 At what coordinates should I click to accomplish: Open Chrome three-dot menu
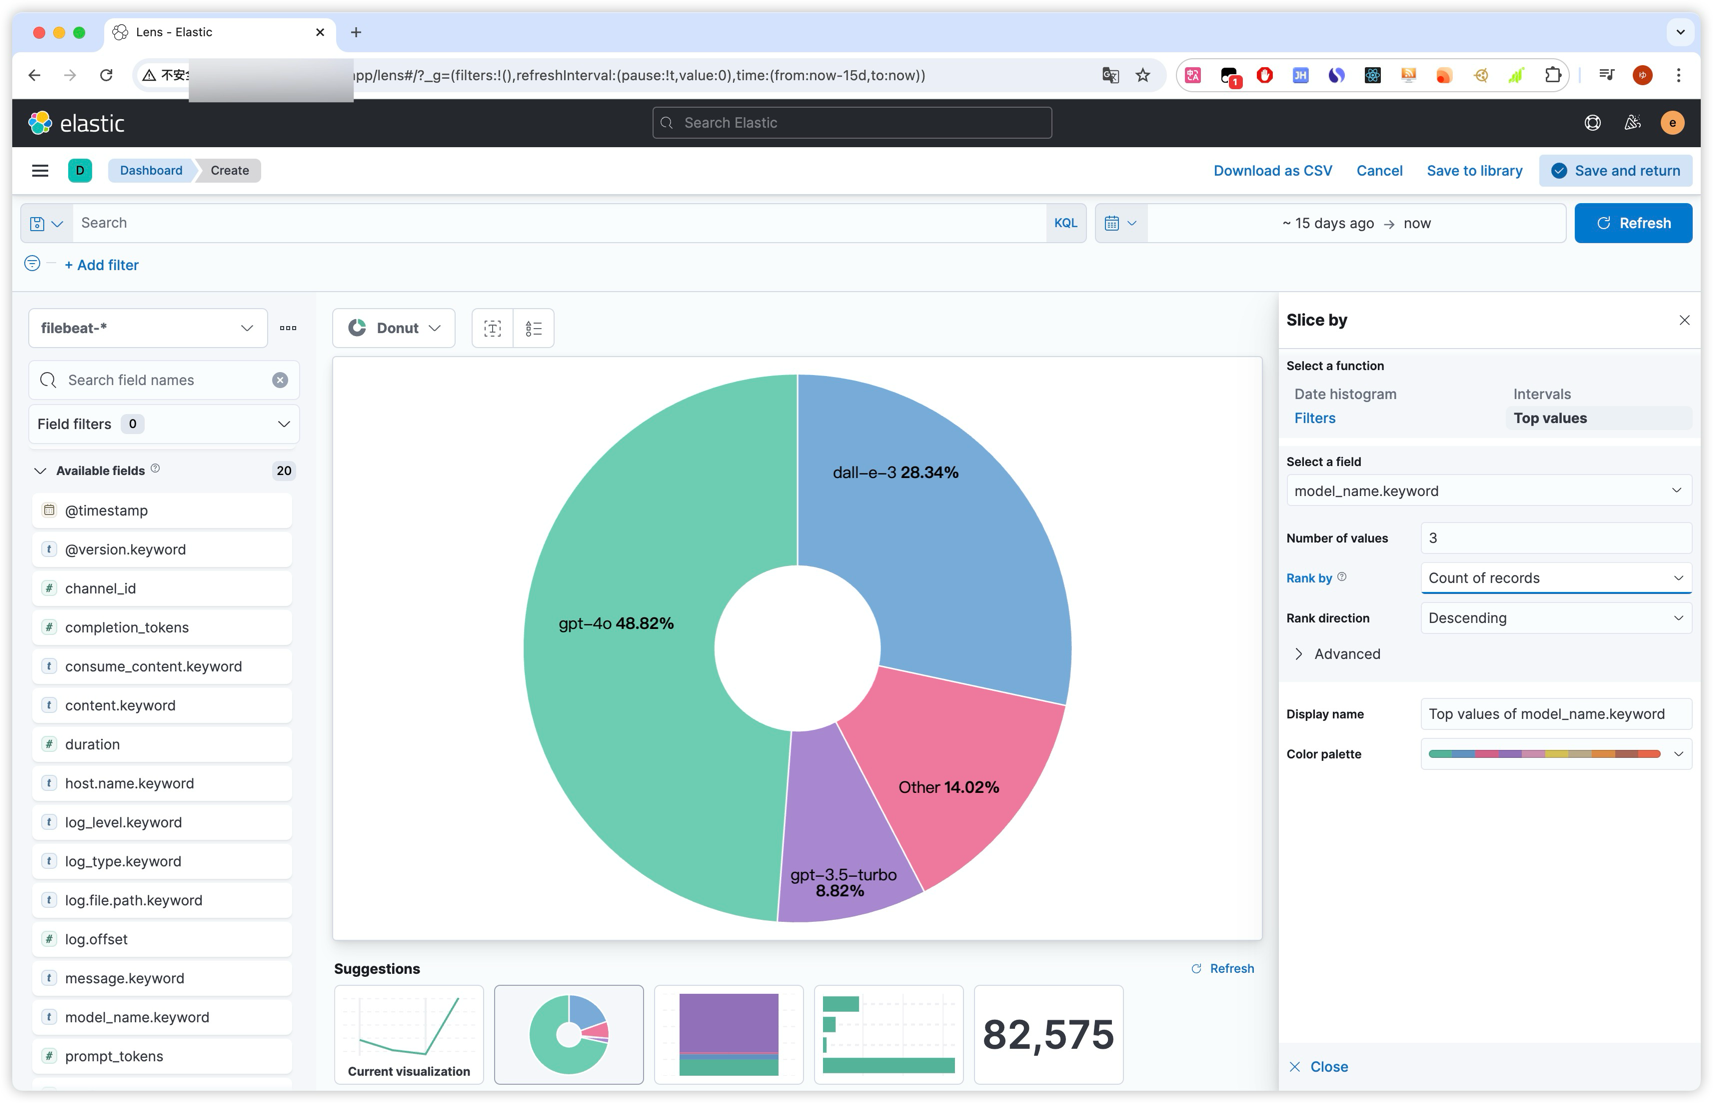point(1679,75)
